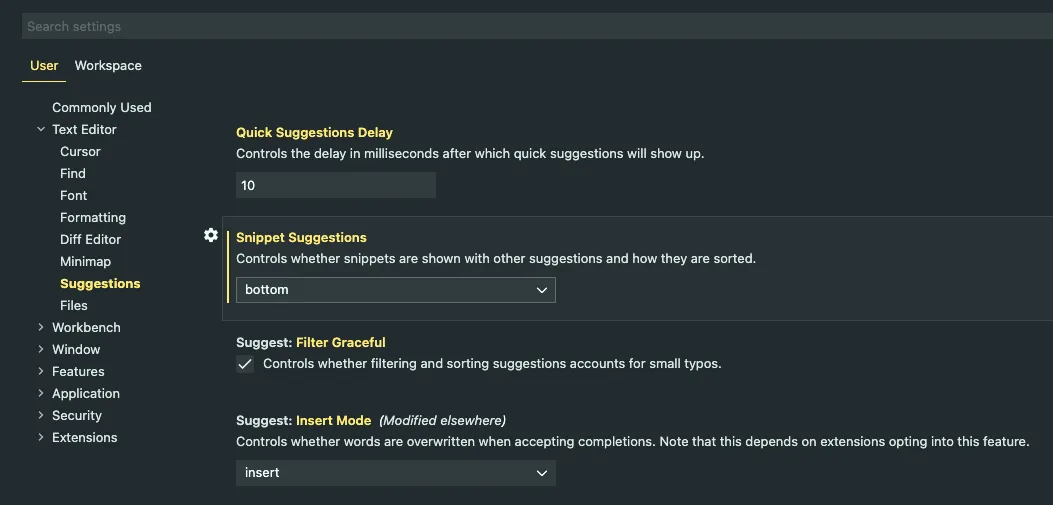The width and height of the screenshot is (1053, 505).
Task: Switch to the Workspace settings tab
Action: coord(108,66)
